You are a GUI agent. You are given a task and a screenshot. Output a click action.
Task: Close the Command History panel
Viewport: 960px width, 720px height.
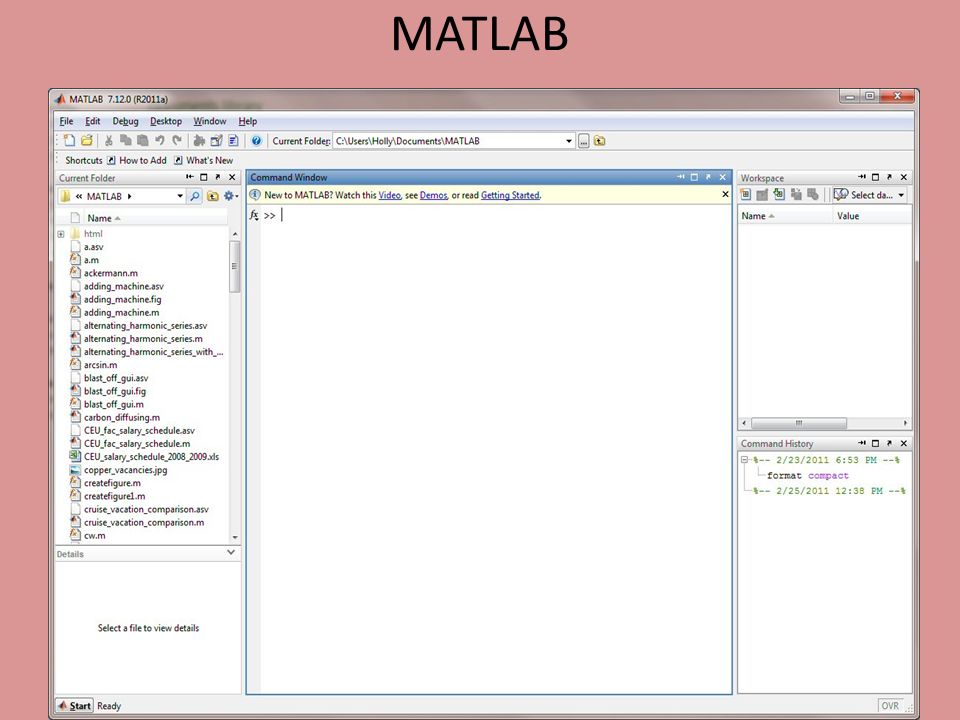coord(904,443)
